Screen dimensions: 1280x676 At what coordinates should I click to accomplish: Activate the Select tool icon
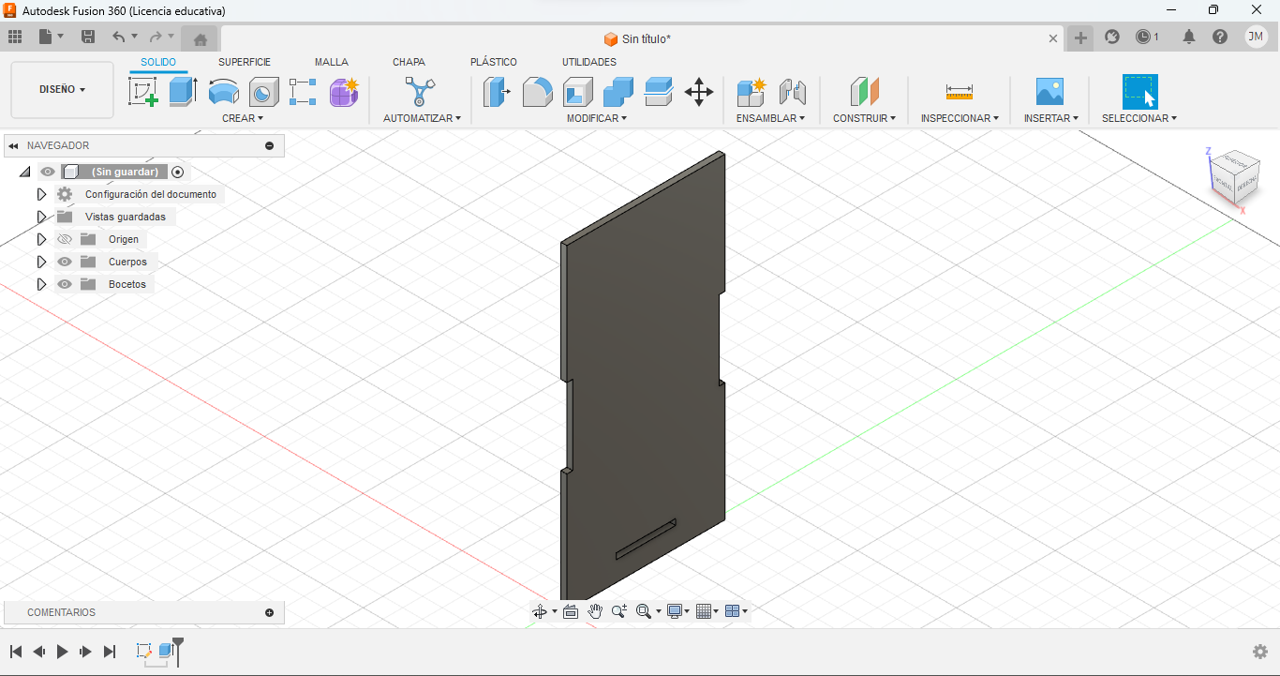coord(1140,92)
